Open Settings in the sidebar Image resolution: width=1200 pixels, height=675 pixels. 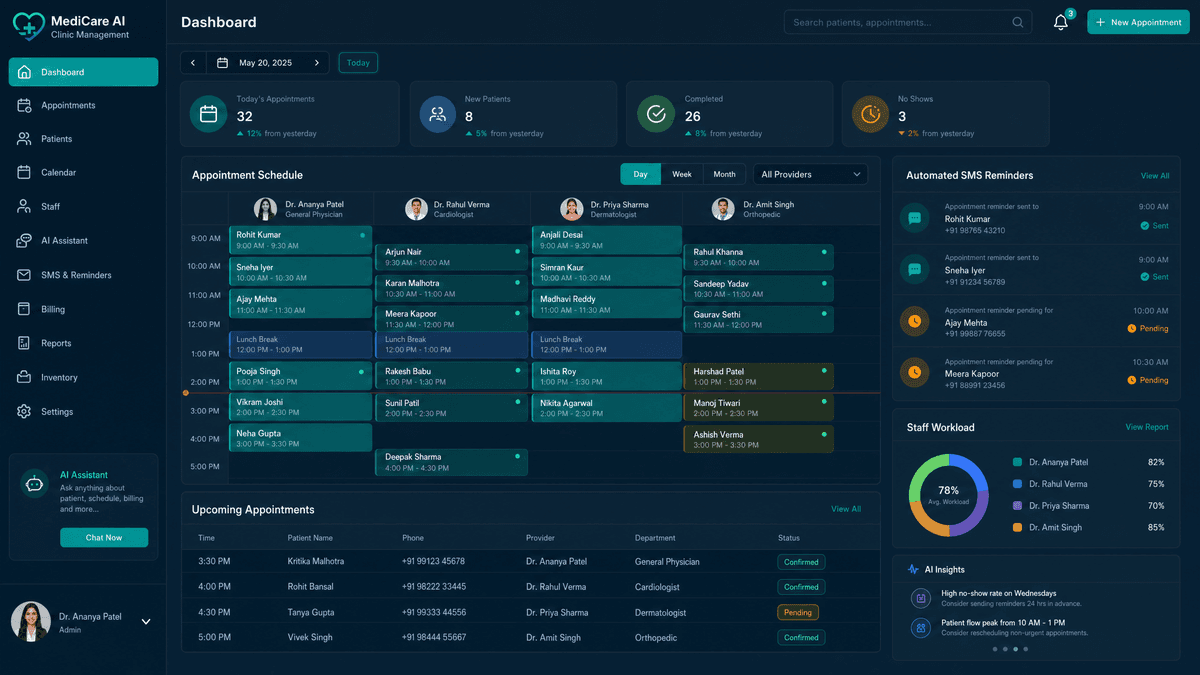[83, 411]
